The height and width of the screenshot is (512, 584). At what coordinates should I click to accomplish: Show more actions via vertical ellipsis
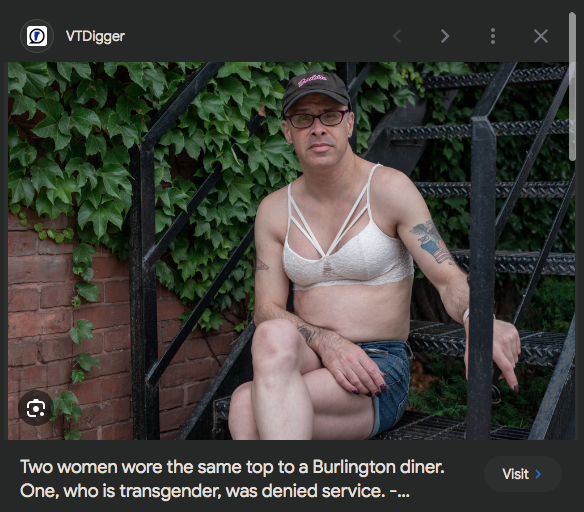(x=493, y=36)
